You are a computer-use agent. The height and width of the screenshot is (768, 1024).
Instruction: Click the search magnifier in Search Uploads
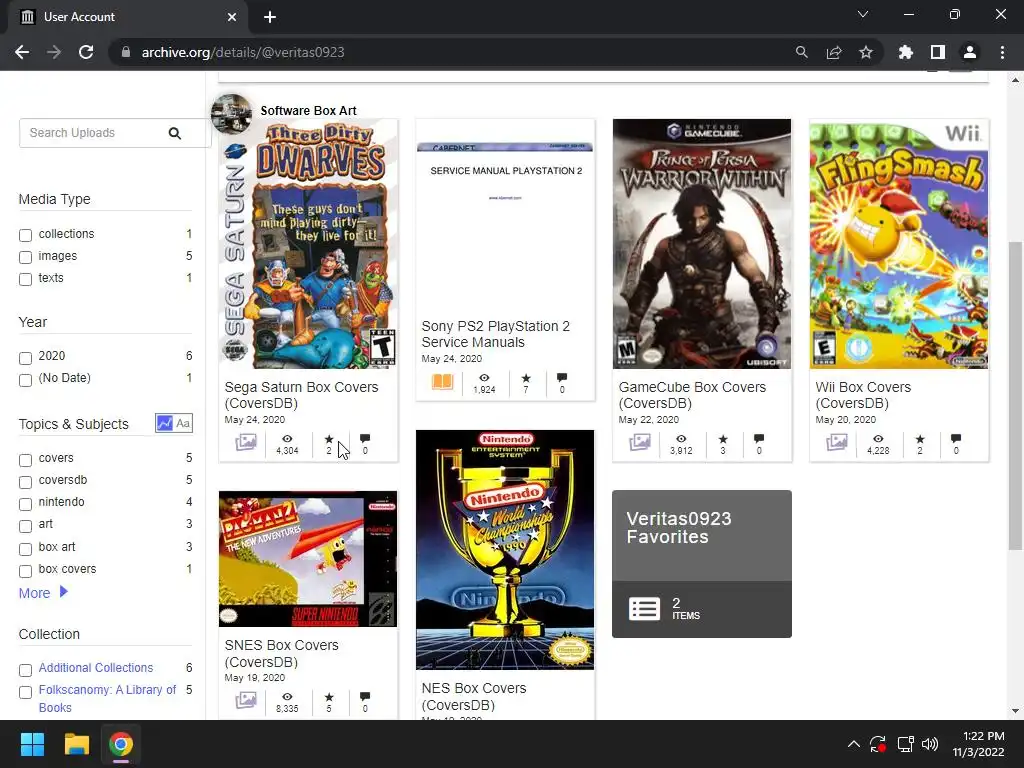click(x=174, y=133)
